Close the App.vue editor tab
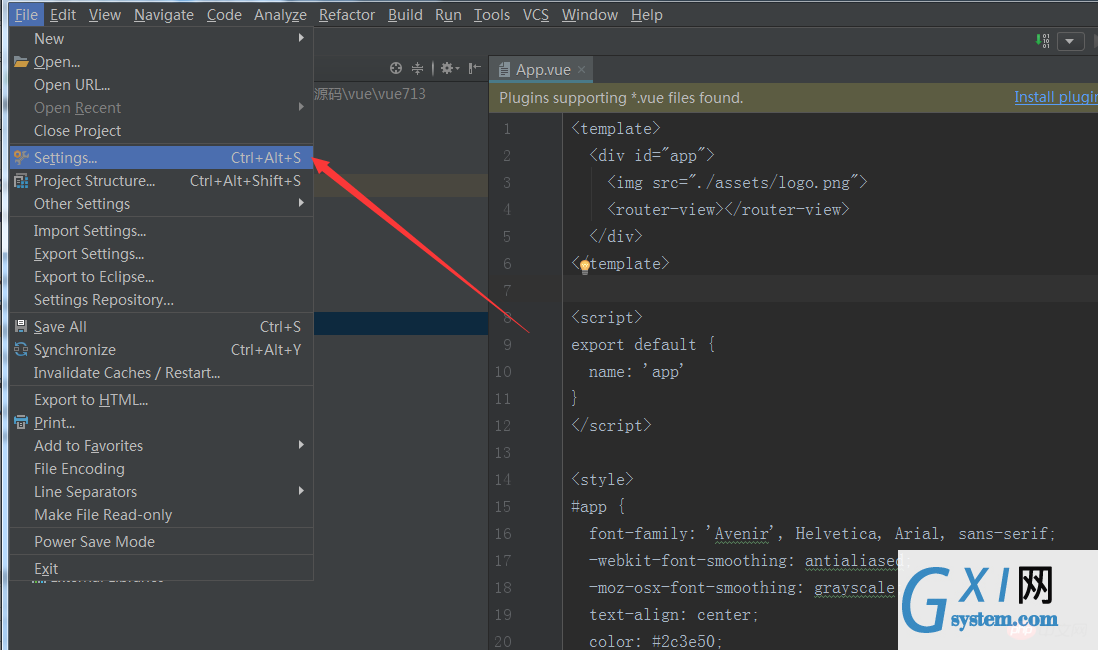Image resolution: width=1098 pixels, height=650 pixels. [581, 69]
